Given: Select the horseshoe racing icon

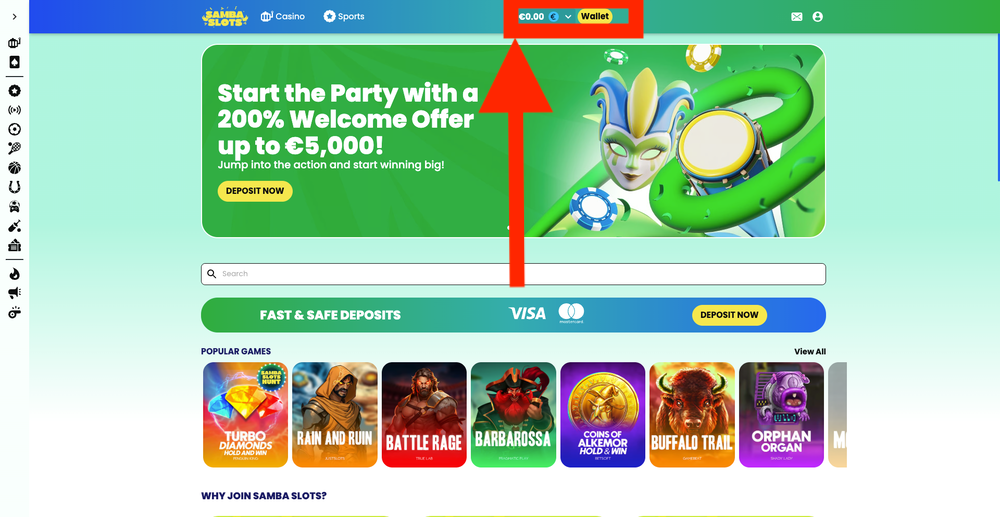Looking at the screenshot, I should click(x=14, y=187).
